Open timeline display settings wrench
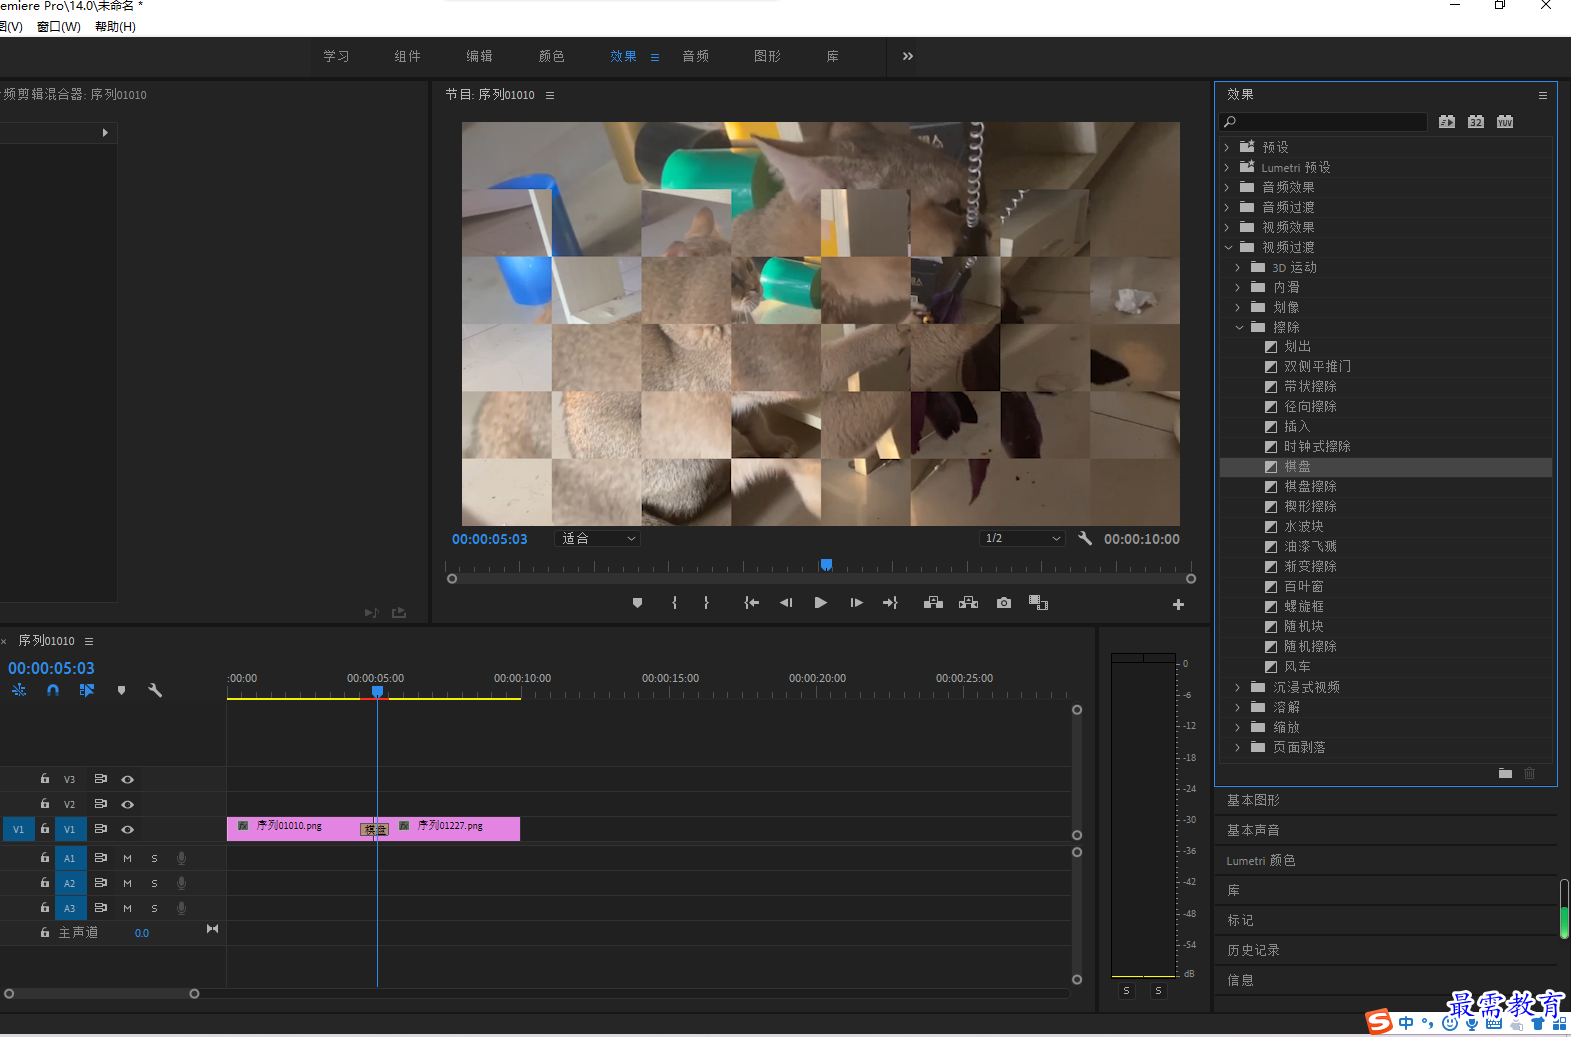1571x1037 pixels. [x=155, y=690]
